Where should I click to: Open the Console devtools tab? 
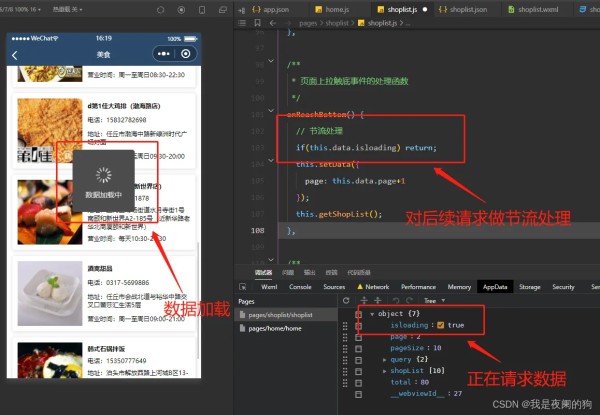coord(300,286)
